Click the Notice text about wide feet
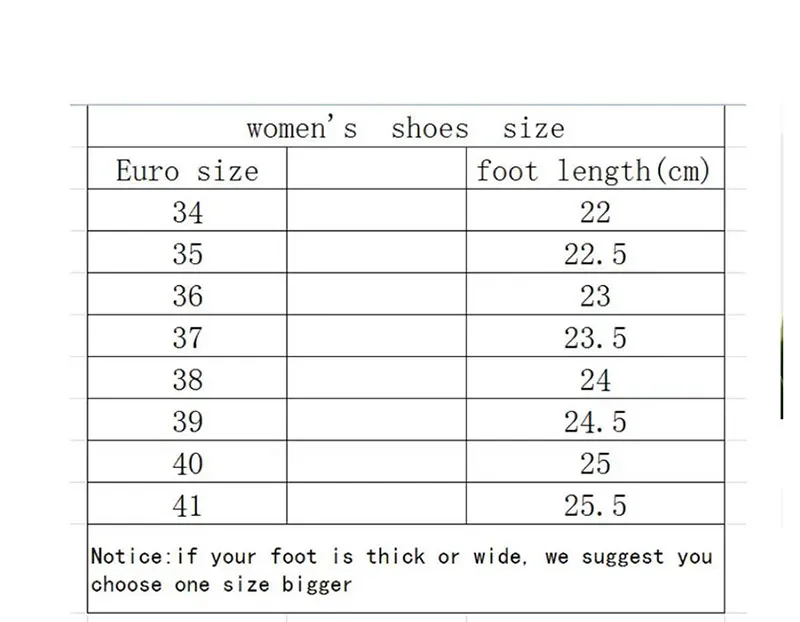The image size is (800, 622). click(x=401, y=570)
